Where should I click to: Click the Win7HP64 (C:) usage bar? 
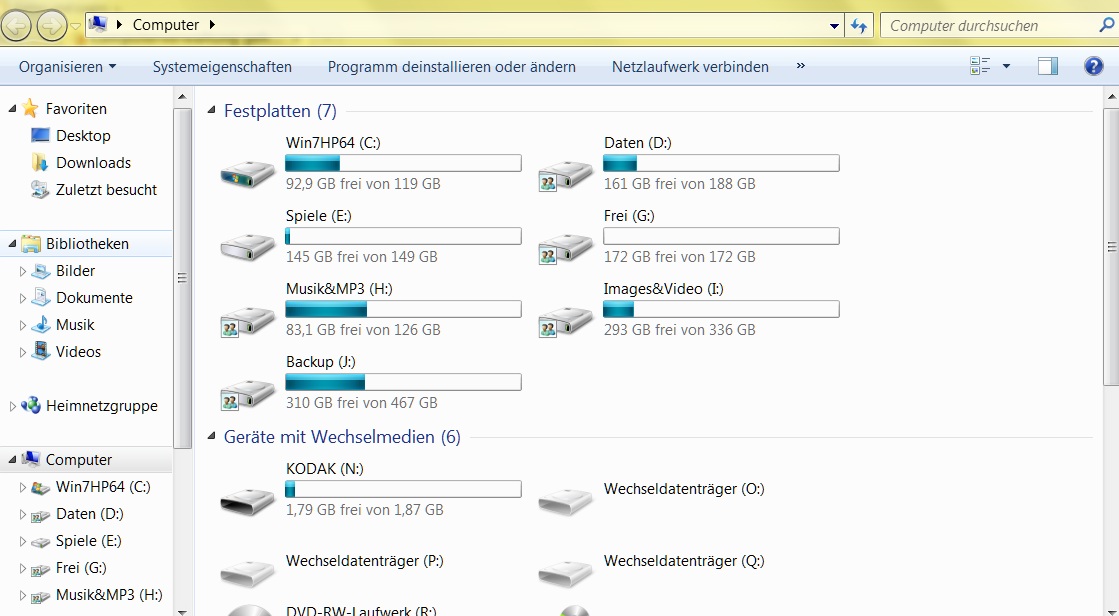click(x=403, y=163)
